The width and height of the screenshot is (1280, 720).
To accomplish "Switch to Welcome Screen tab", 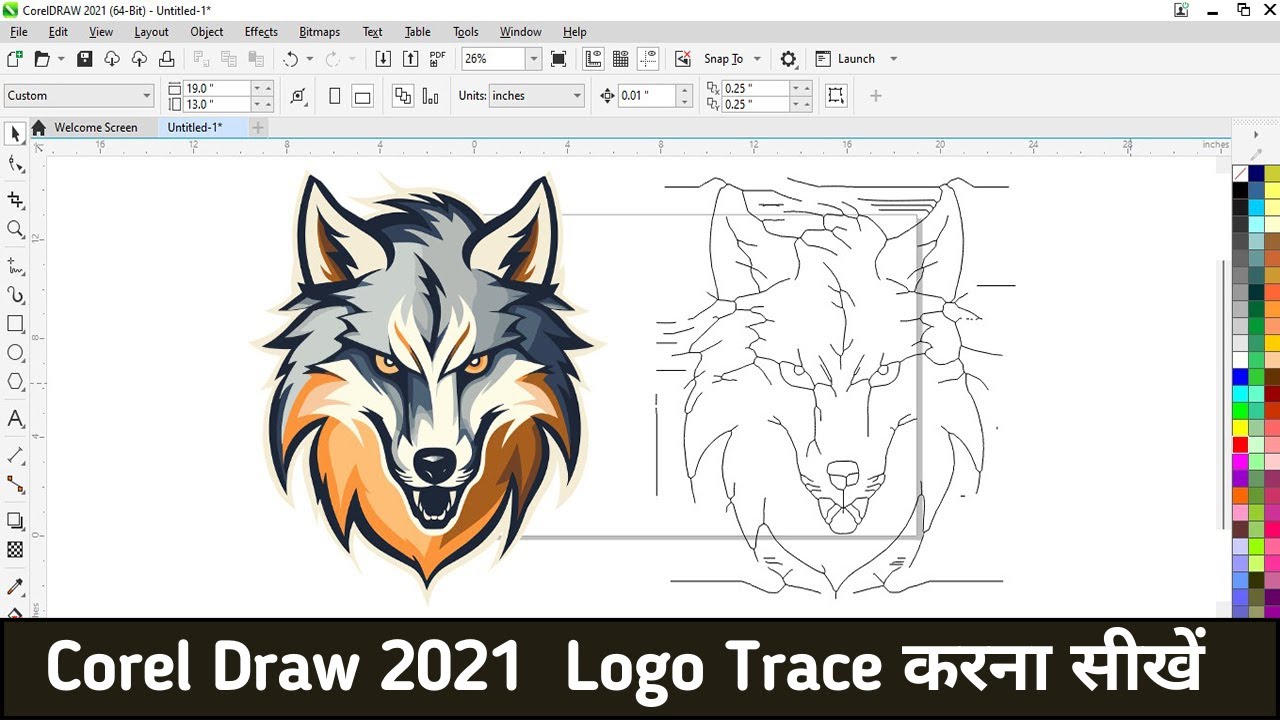I will pyautogui.click(x=96, y=127).
